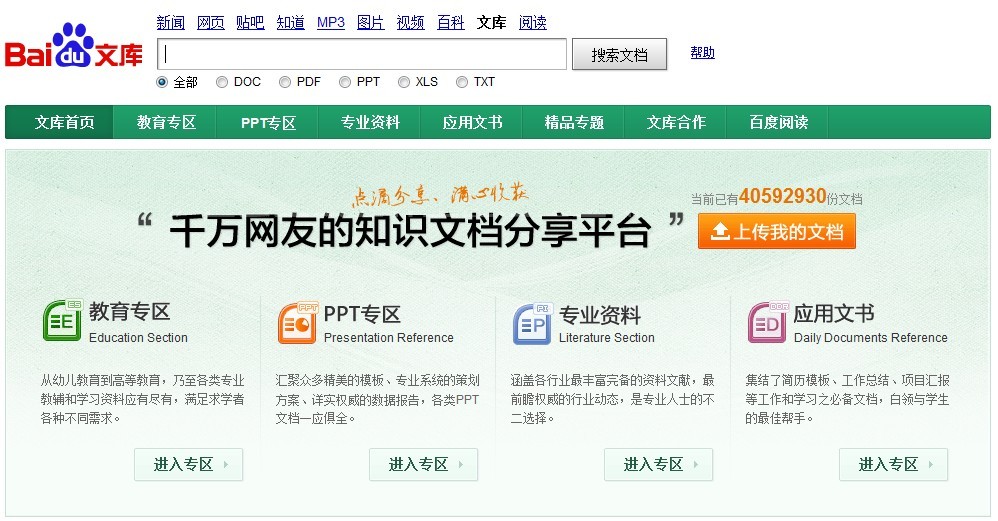Click the document count 40592930
Viewport: 998px width, 521px height.
tap(782, 196)
